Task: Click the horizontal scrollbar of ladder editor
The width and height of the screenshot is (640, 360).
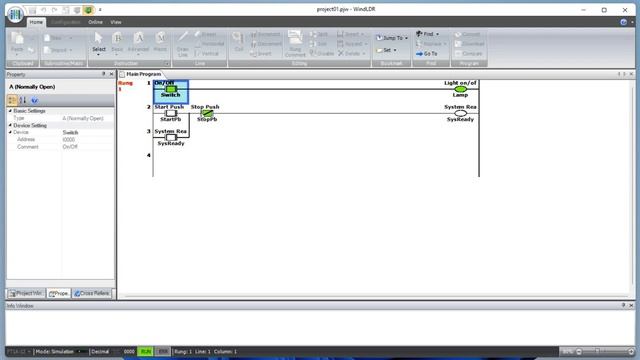Action: click(376, 296)
